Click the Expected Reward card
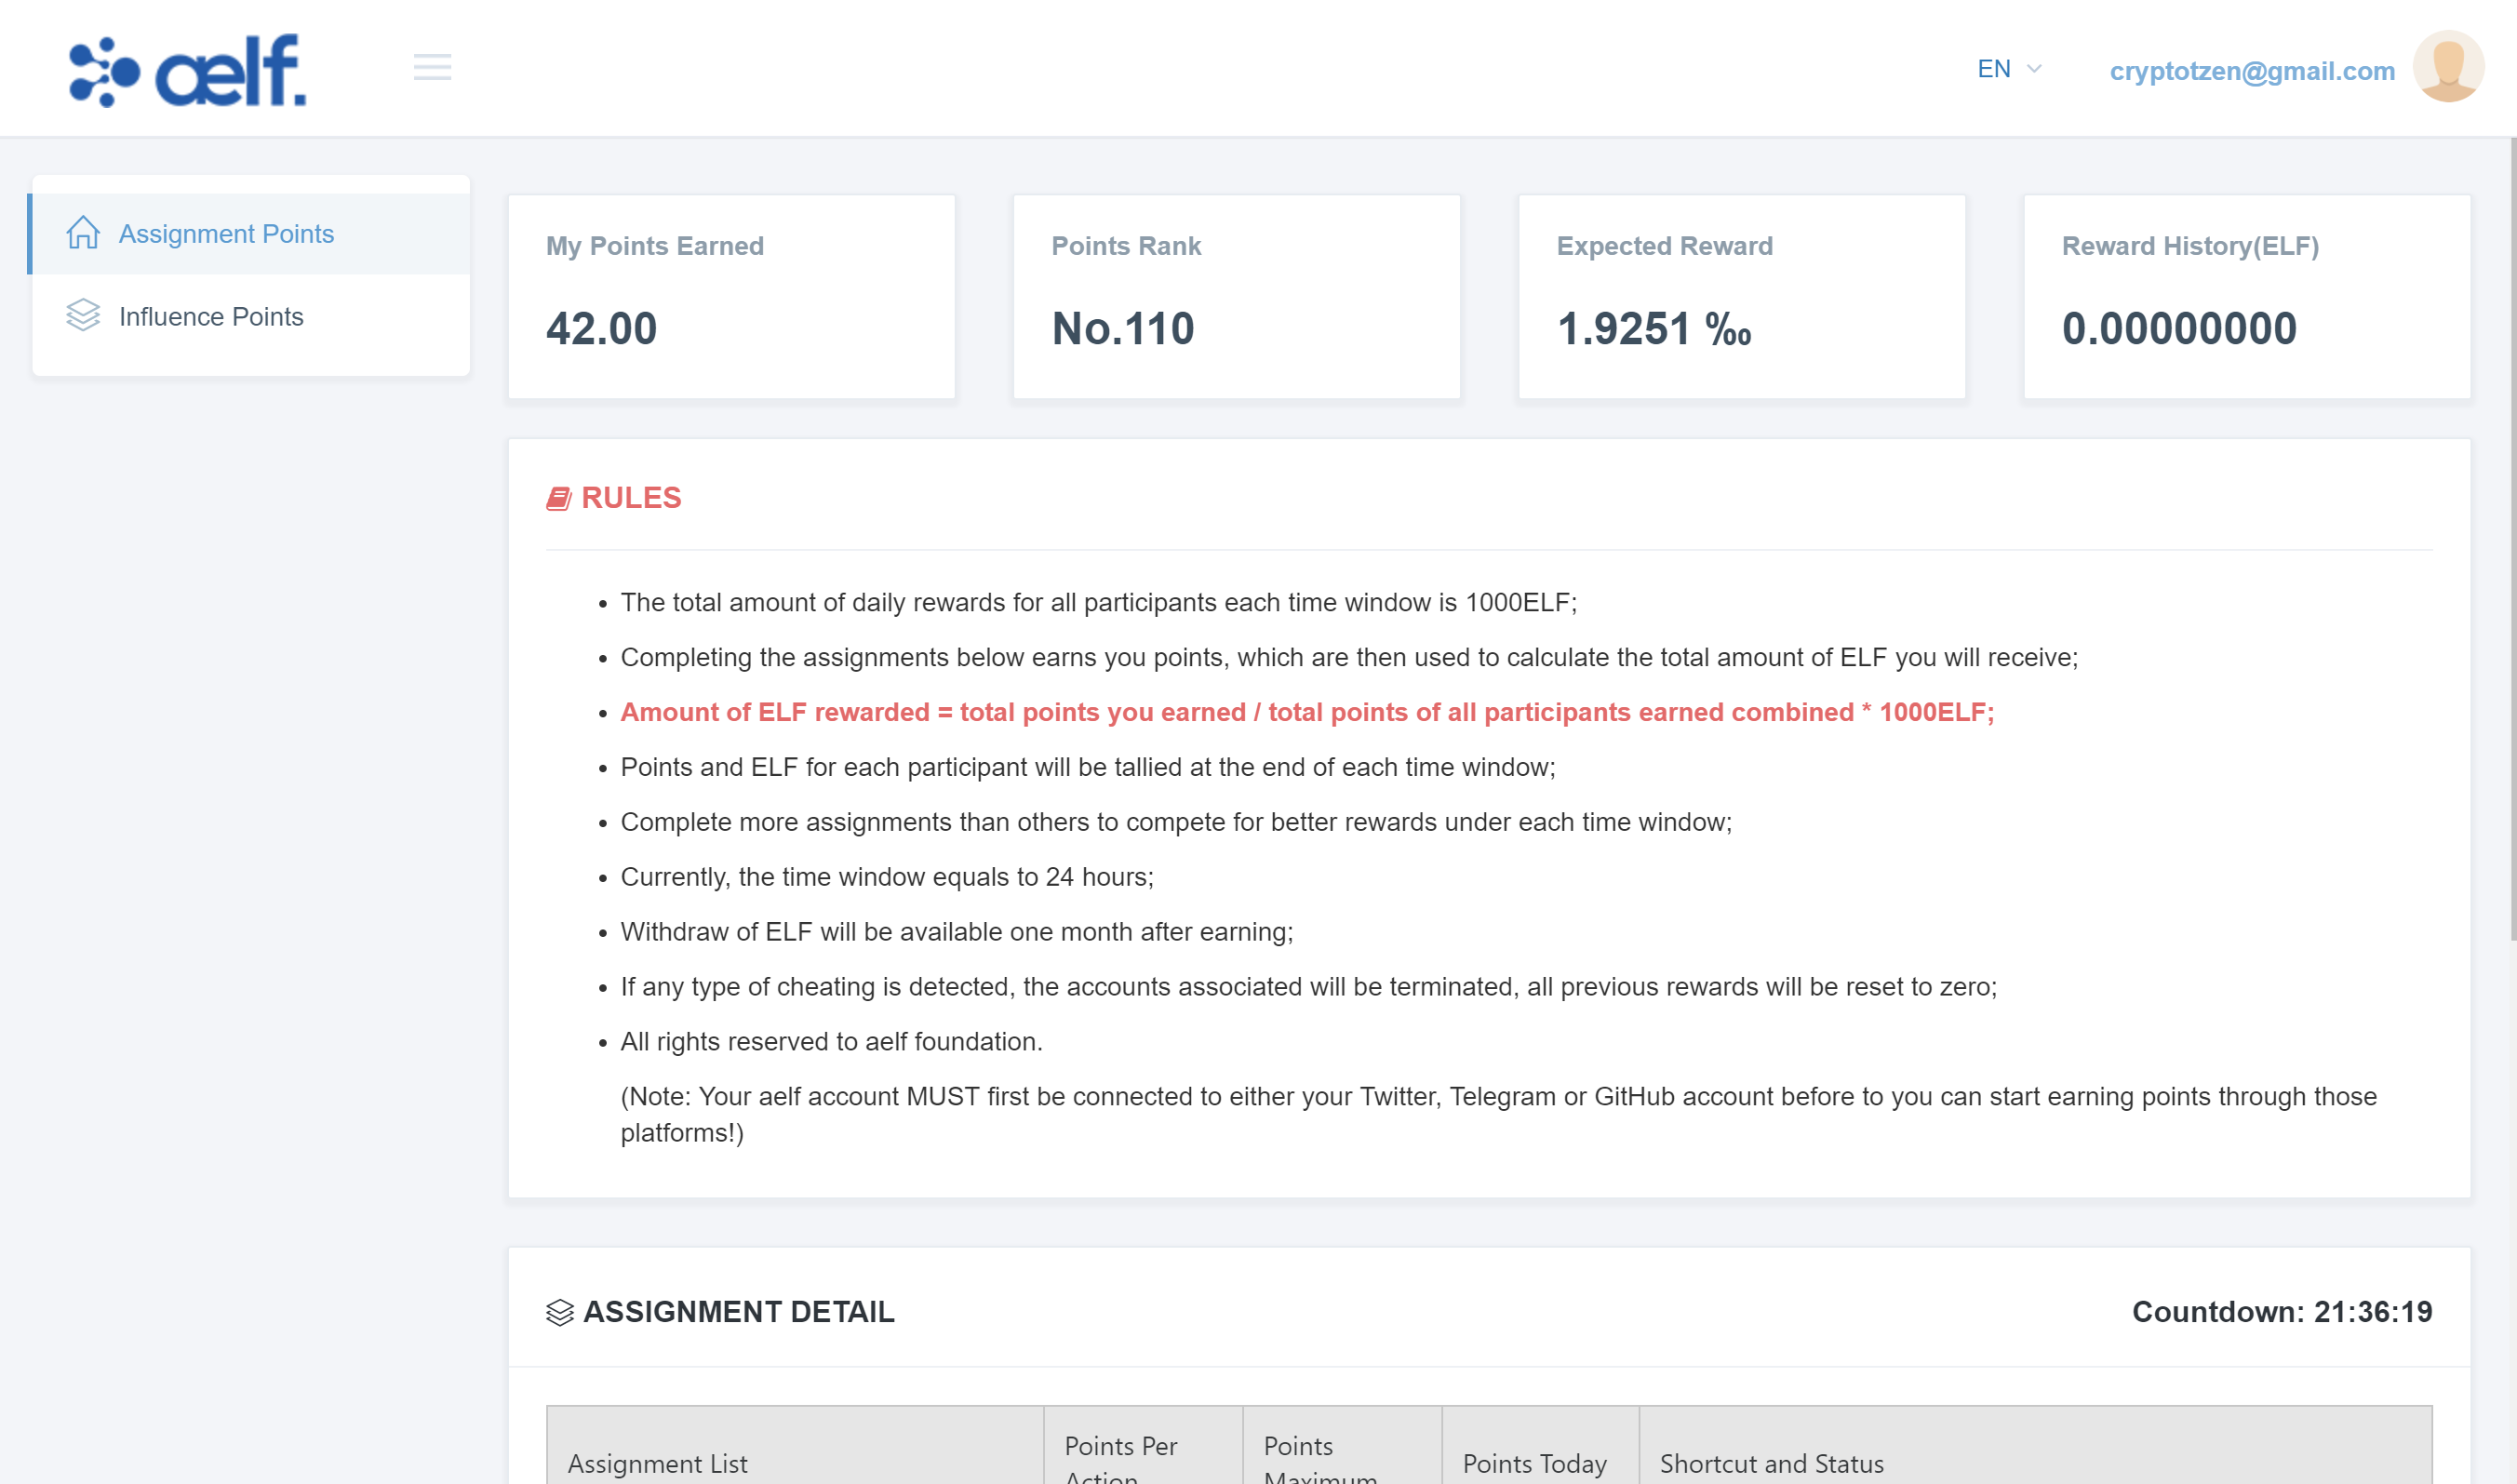 [x=1741, y=297]
